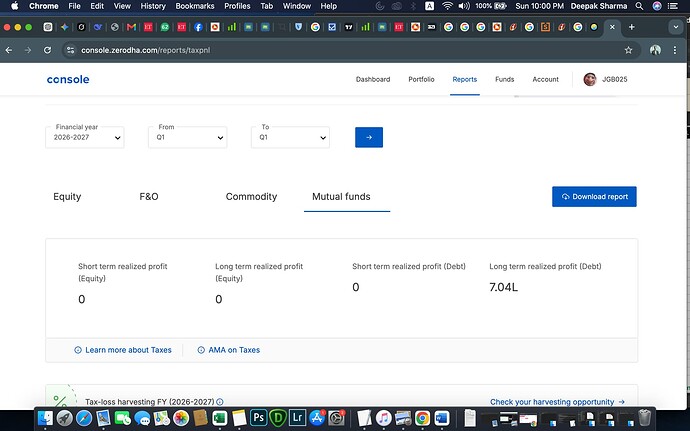Open System Preferences from the dock
This screenshot has width=690, height=431.
(x=337, y=418)
